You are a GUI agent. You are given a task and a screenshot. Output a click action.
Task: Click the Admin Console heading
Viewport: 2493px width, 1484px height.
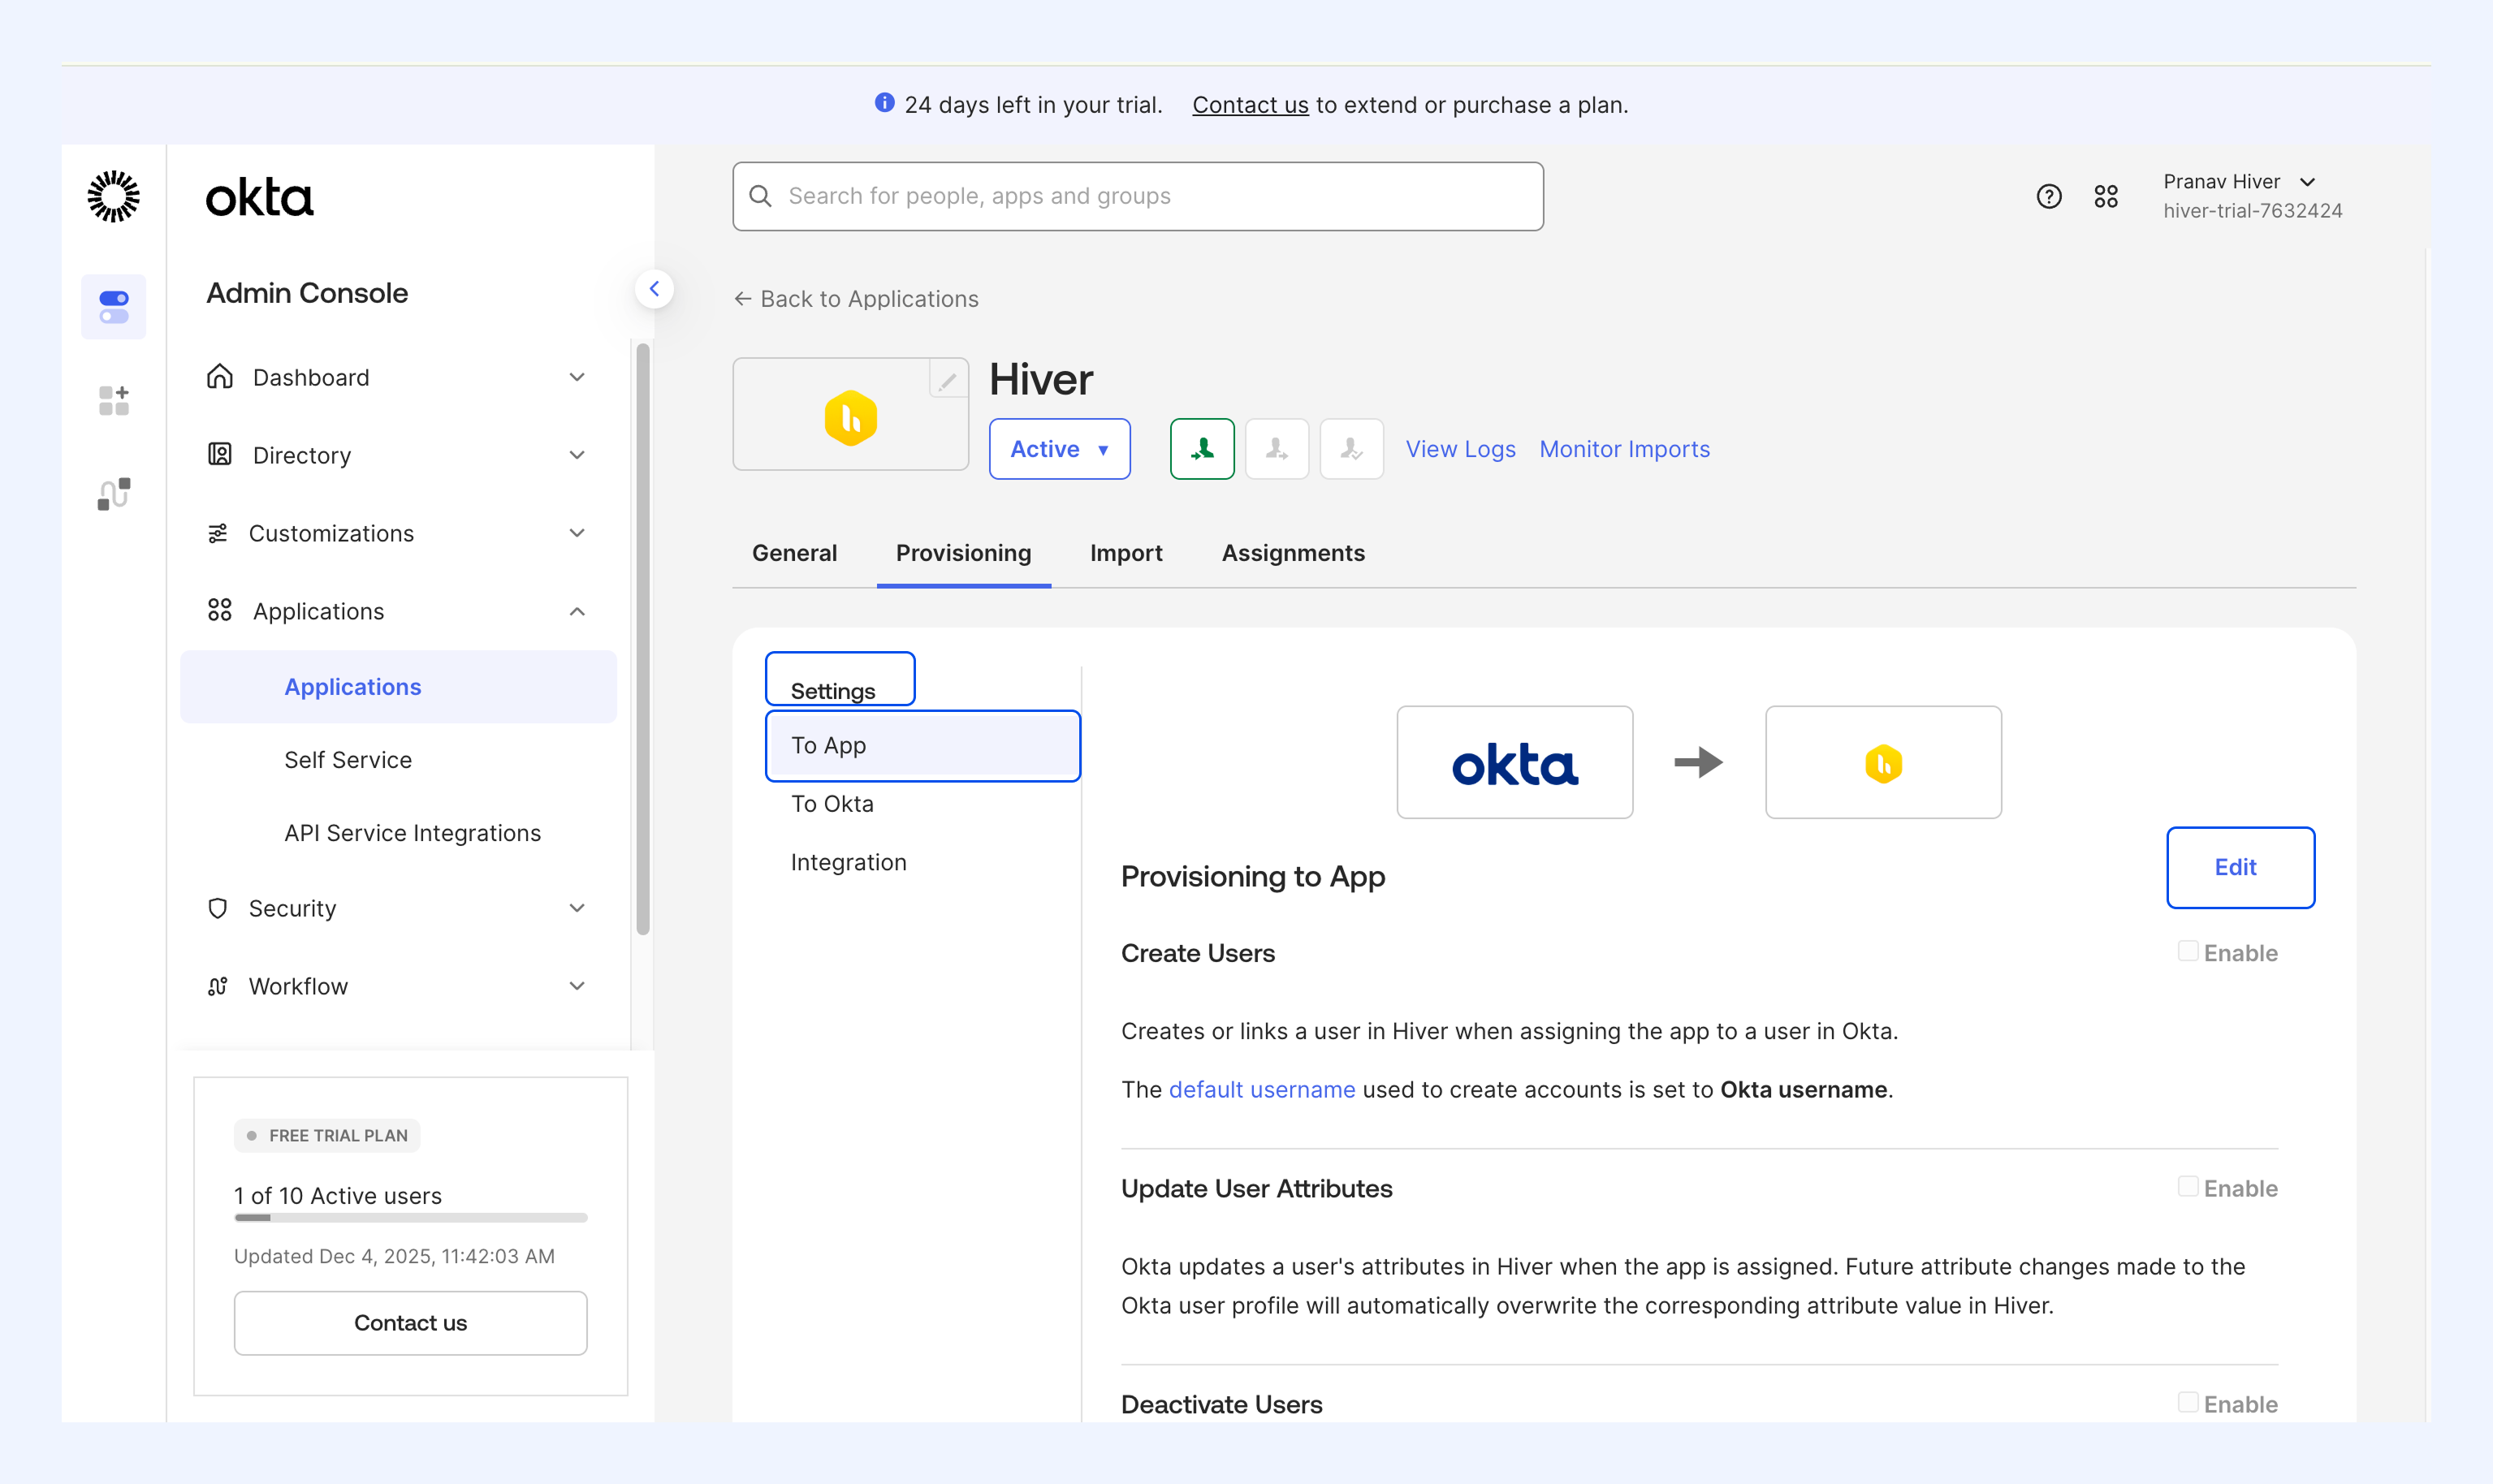(x=307, y=293)
